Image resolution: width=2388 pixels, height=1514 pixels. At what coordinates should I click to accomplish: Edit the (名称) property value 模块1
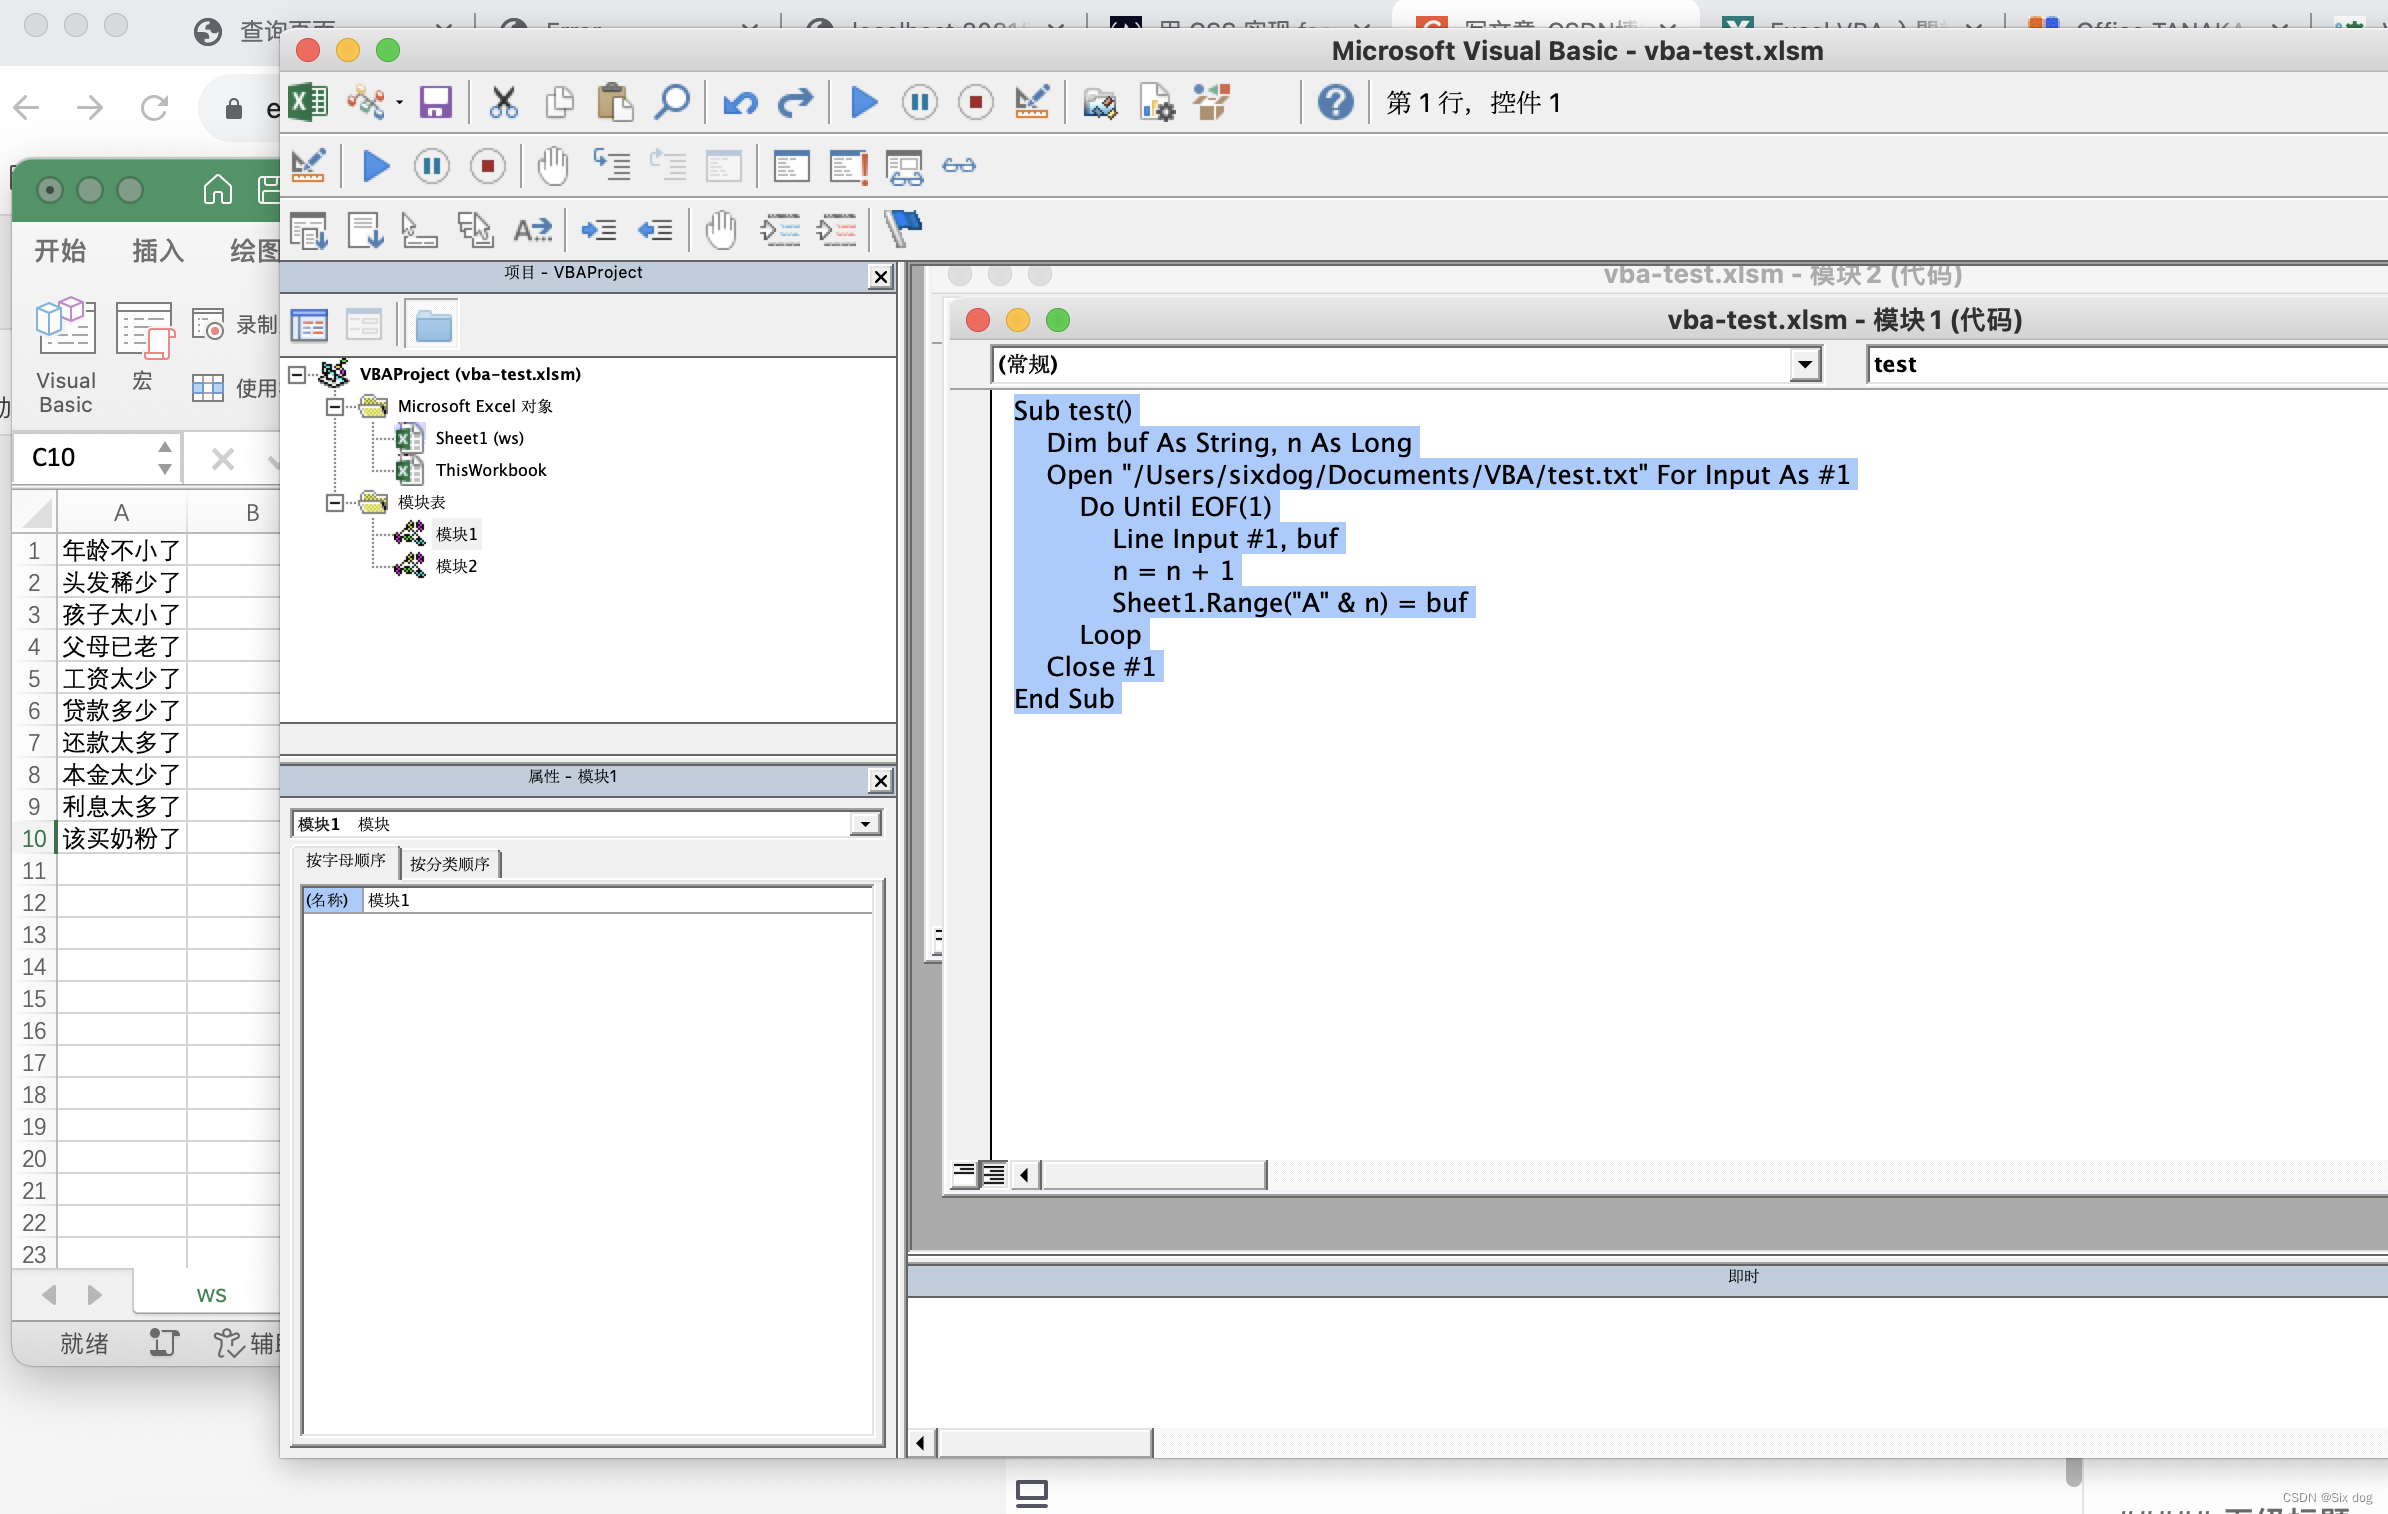[617, 900]
